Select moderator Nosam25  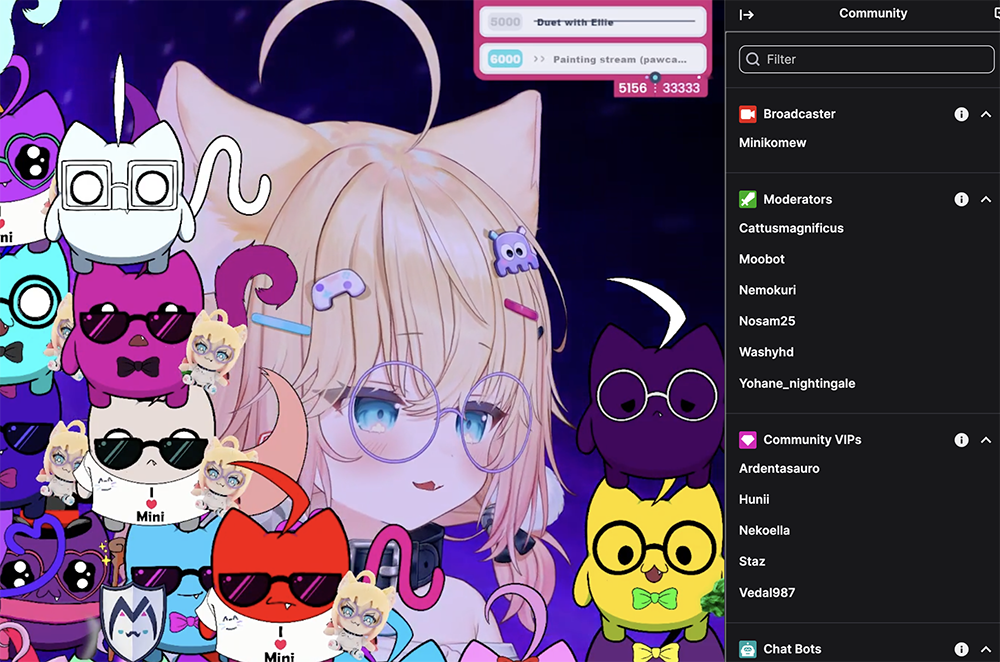tap(767, 321)
